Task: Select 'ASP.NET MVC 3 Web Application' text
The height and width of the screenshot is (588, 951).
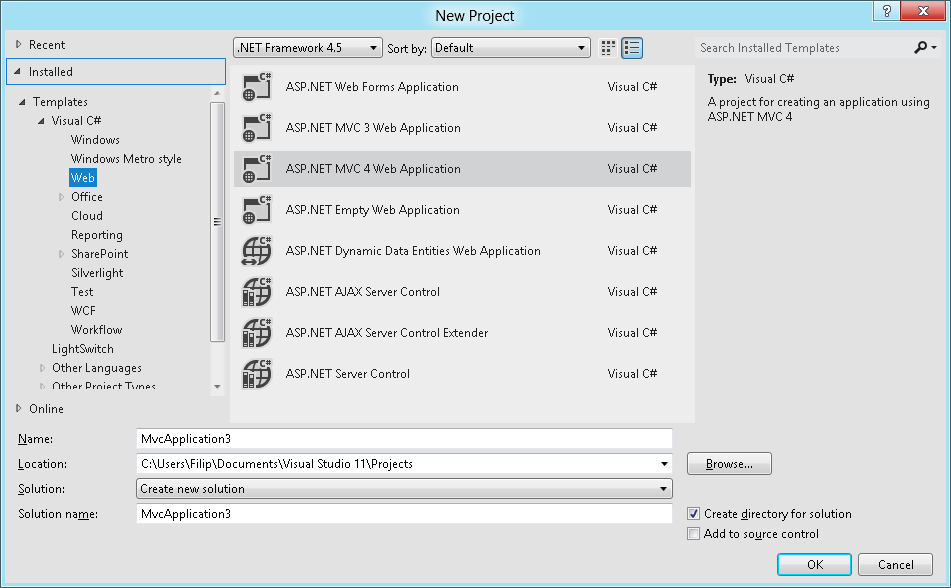Action: [373, 128]
